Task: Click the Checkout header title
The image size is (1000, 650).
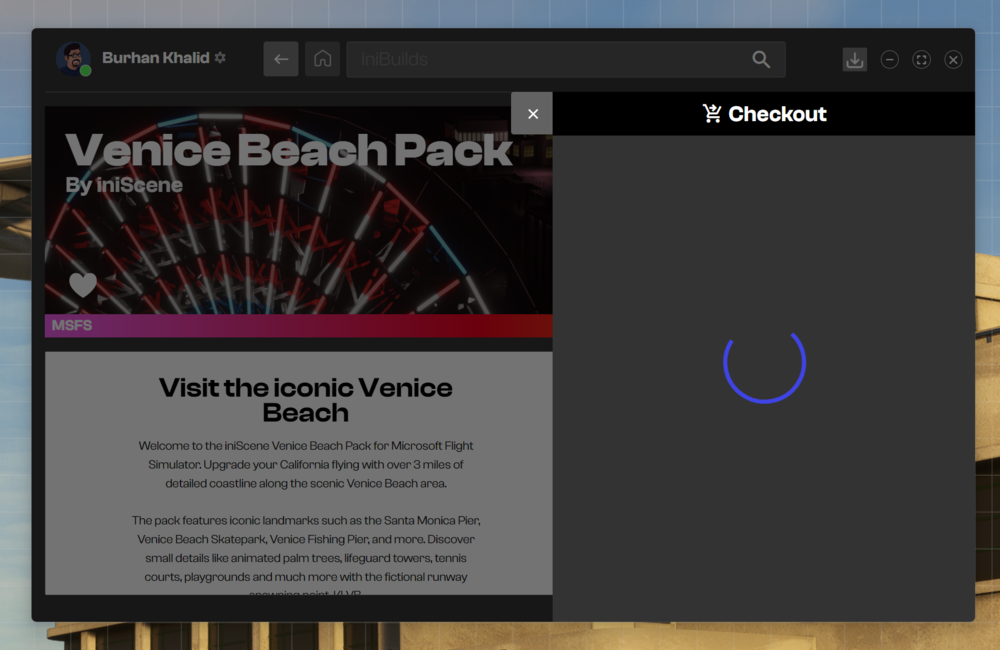Action: click(x=777, y=114)
